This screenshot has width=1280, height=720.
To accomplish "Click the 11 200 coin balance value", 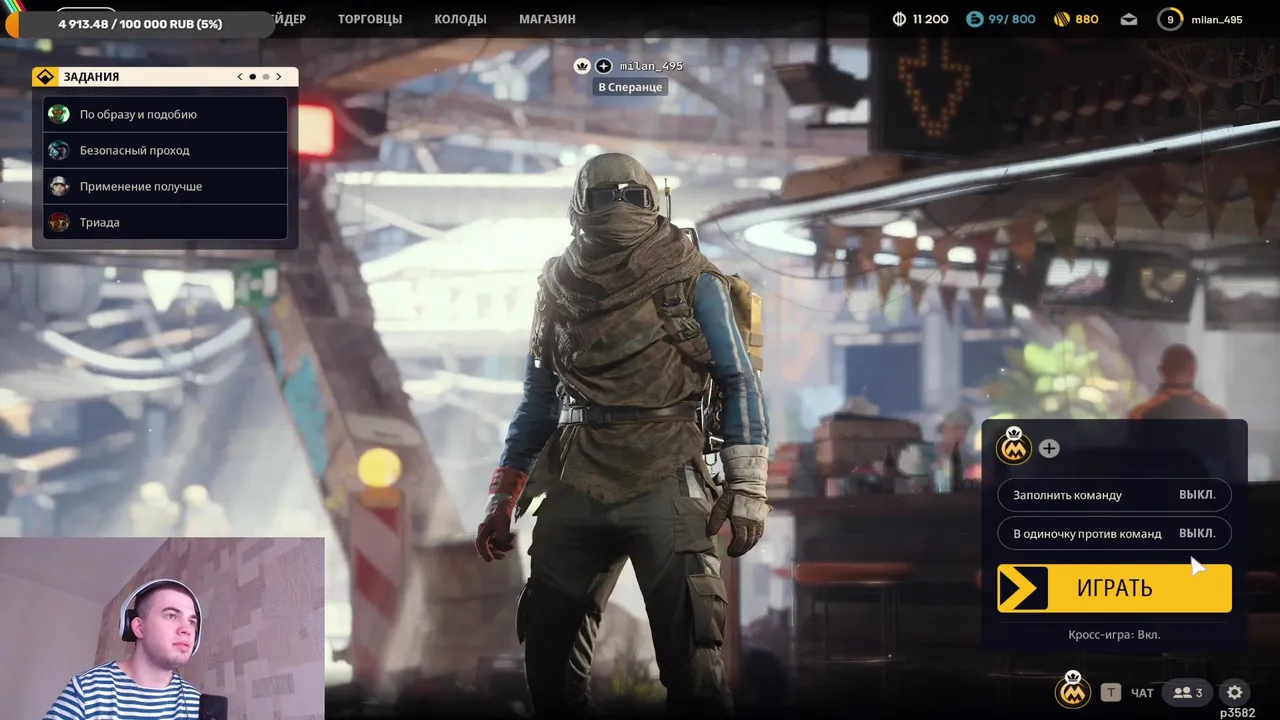I will pyautogui.click(x=930, y=19).
